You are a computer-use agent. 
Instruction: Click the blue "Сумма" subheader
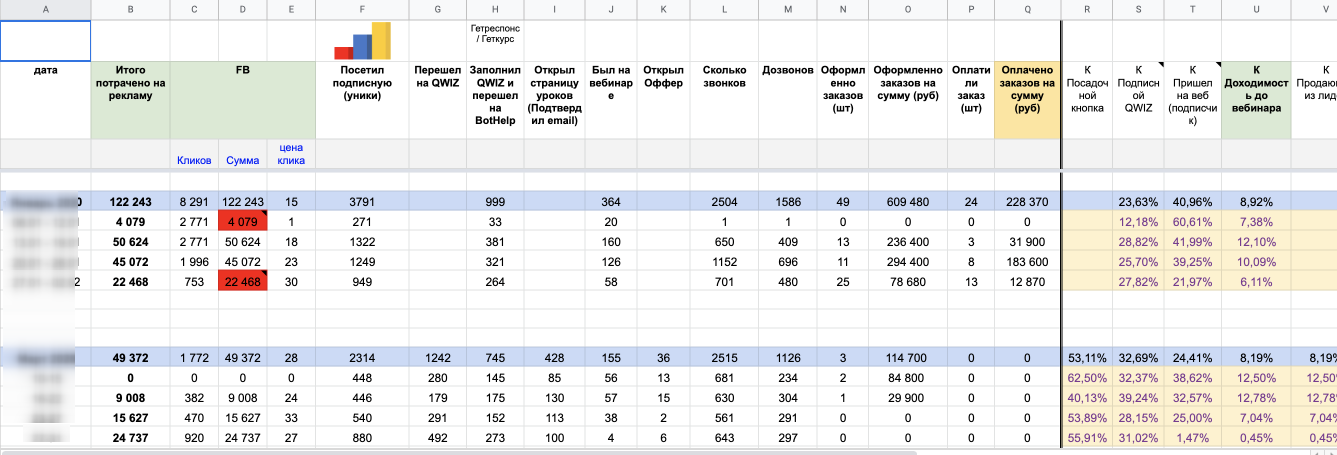243,159
